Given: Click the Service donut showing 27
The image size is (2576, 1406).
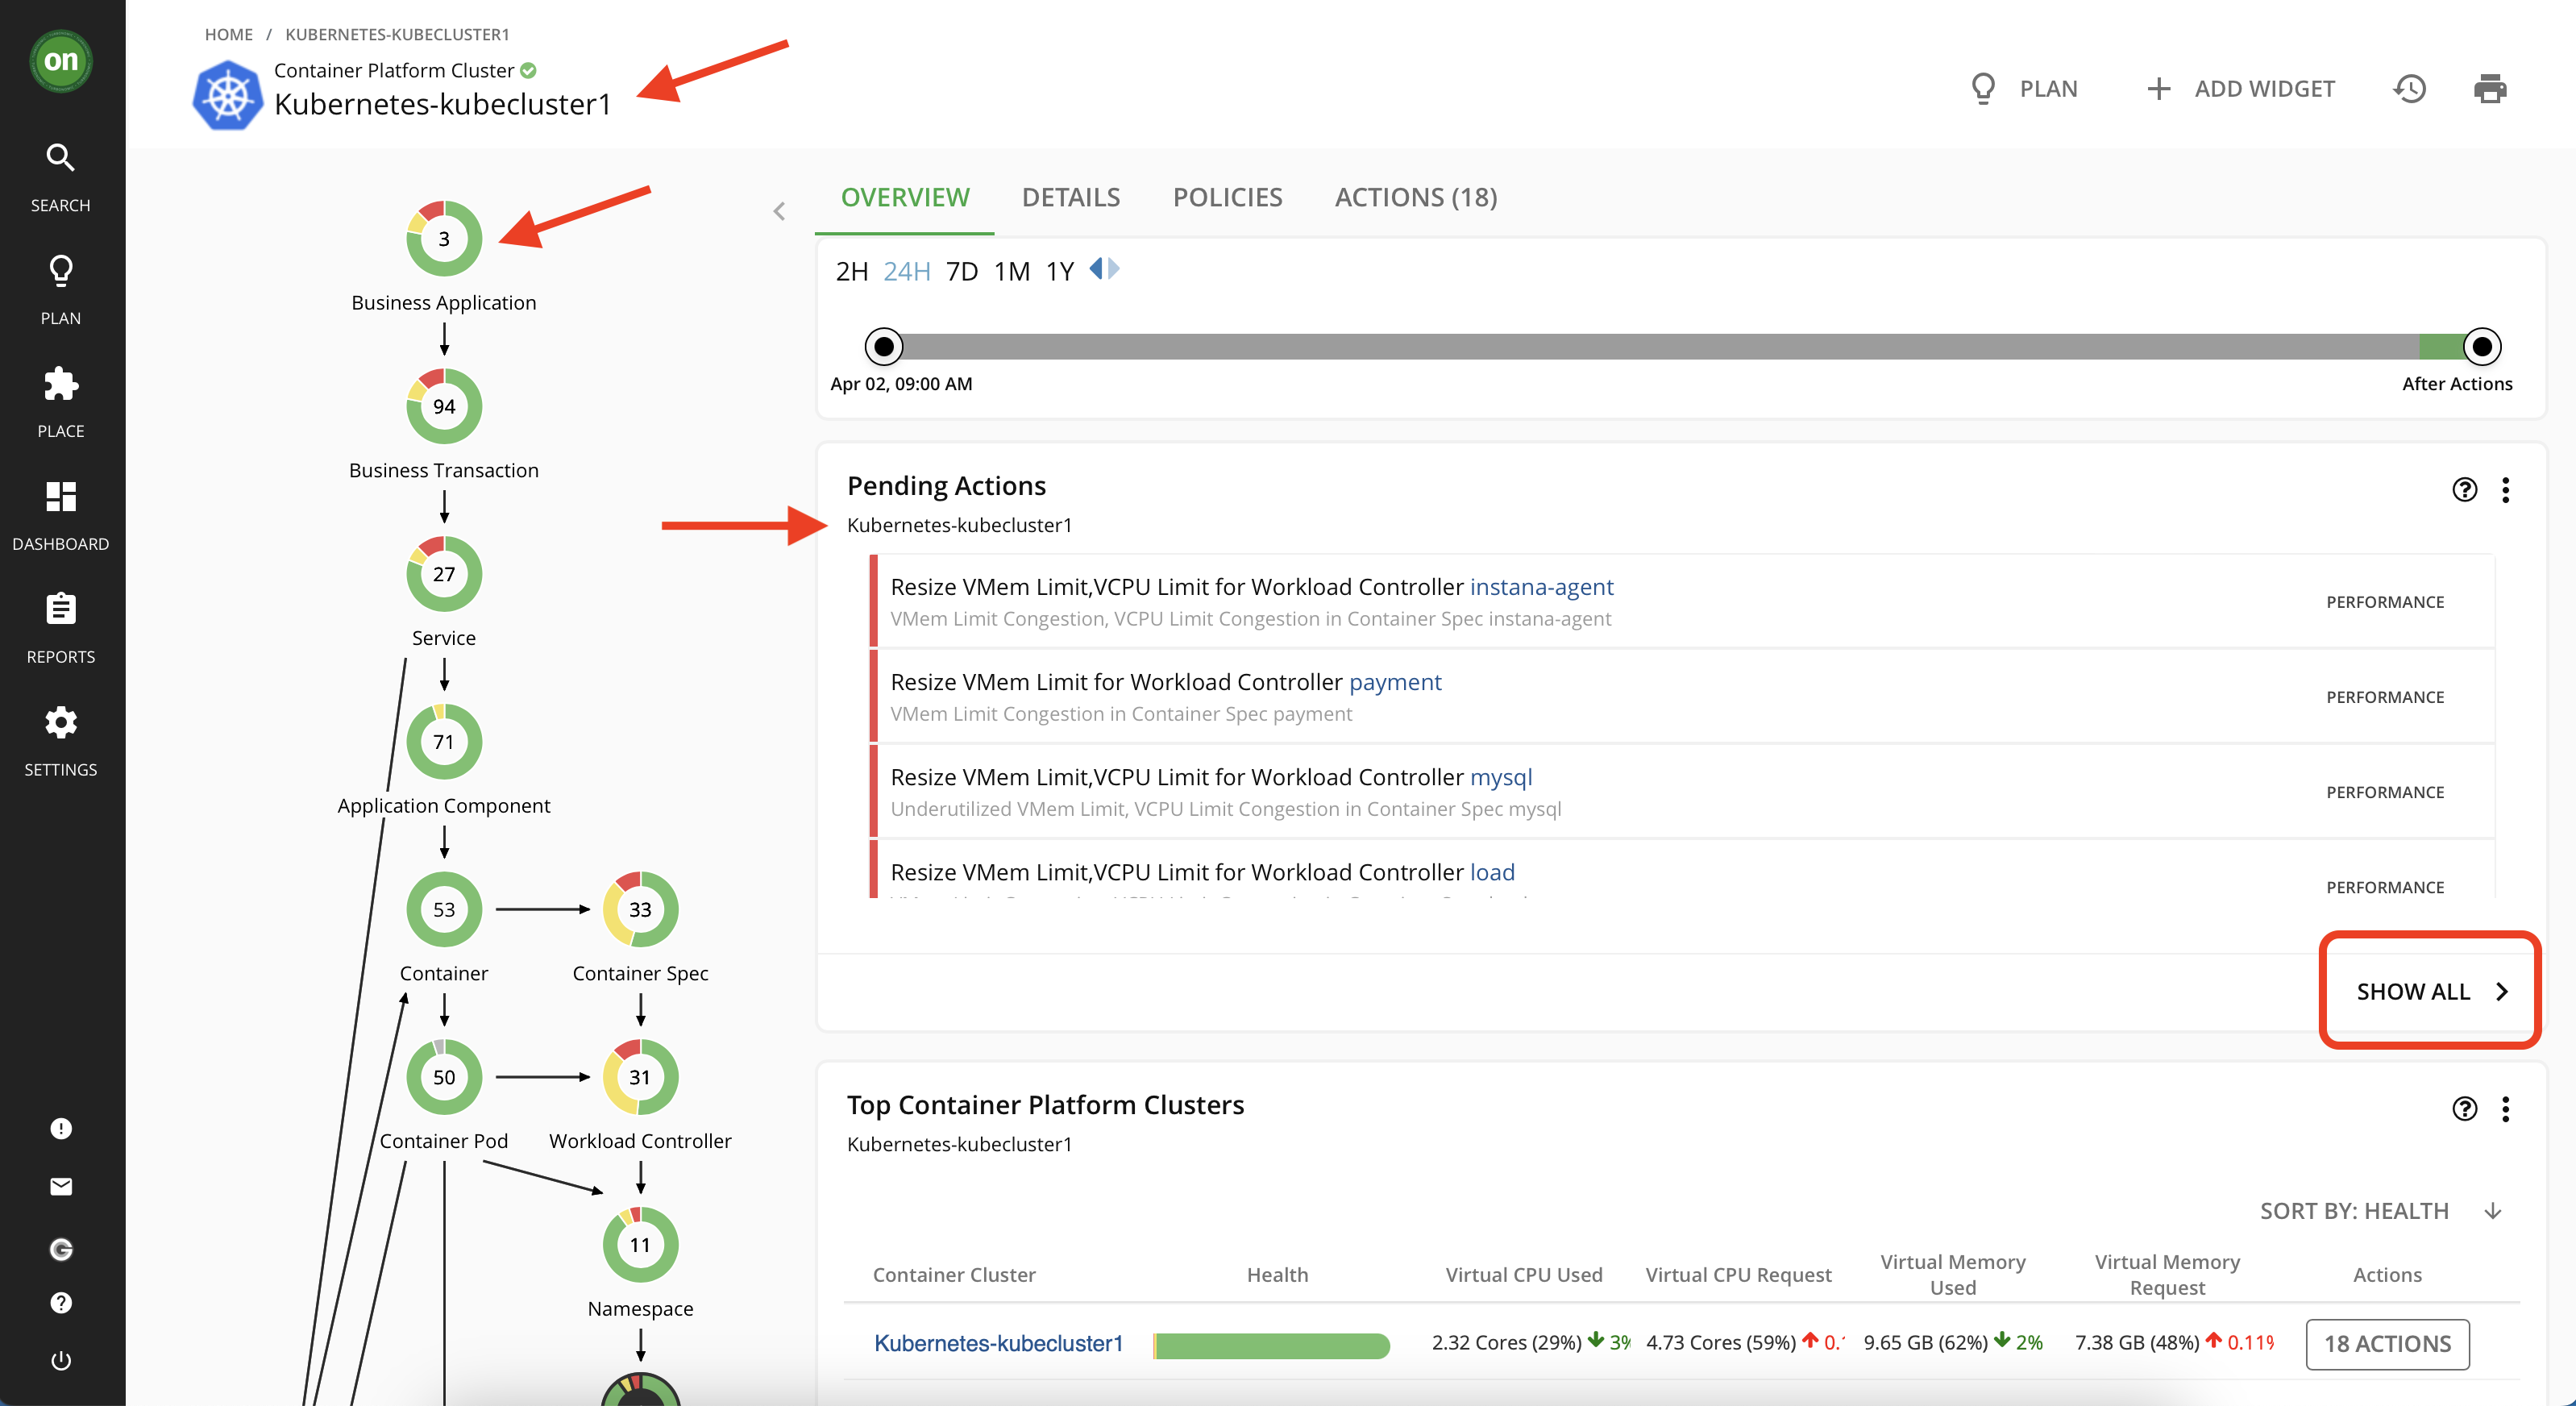Looking at the screenshot, I should (444, 574).
